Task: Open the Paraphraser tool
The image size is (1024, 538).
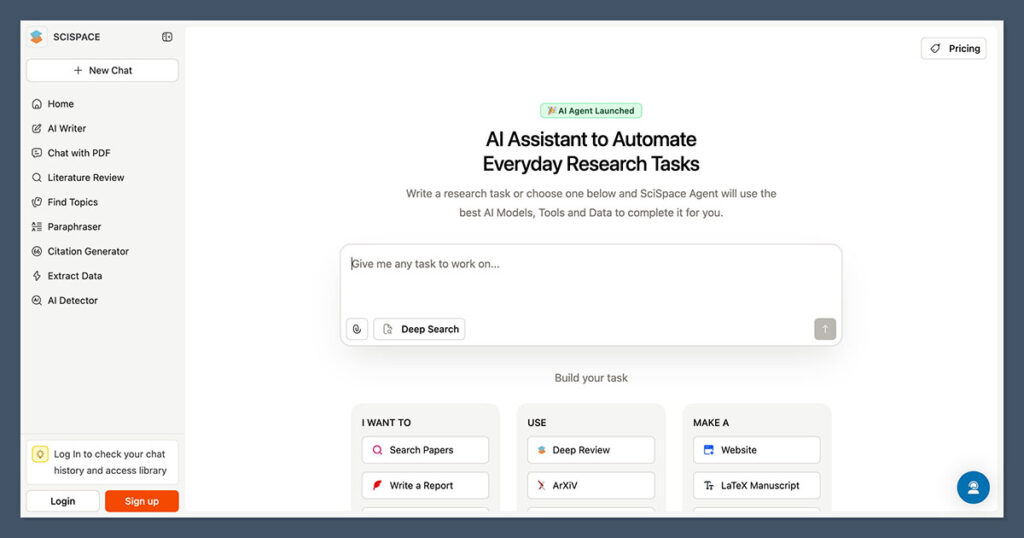Action: point(74,227)
